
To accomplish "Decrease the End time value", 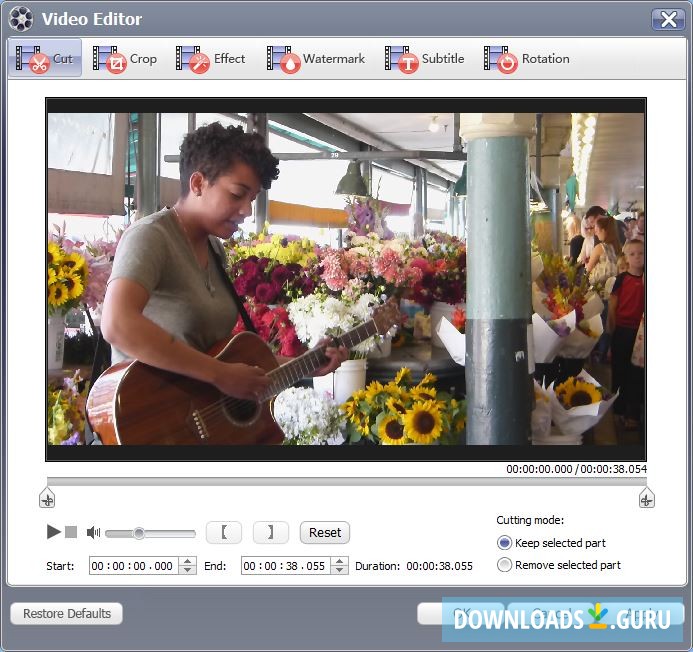I will (339, 570).
